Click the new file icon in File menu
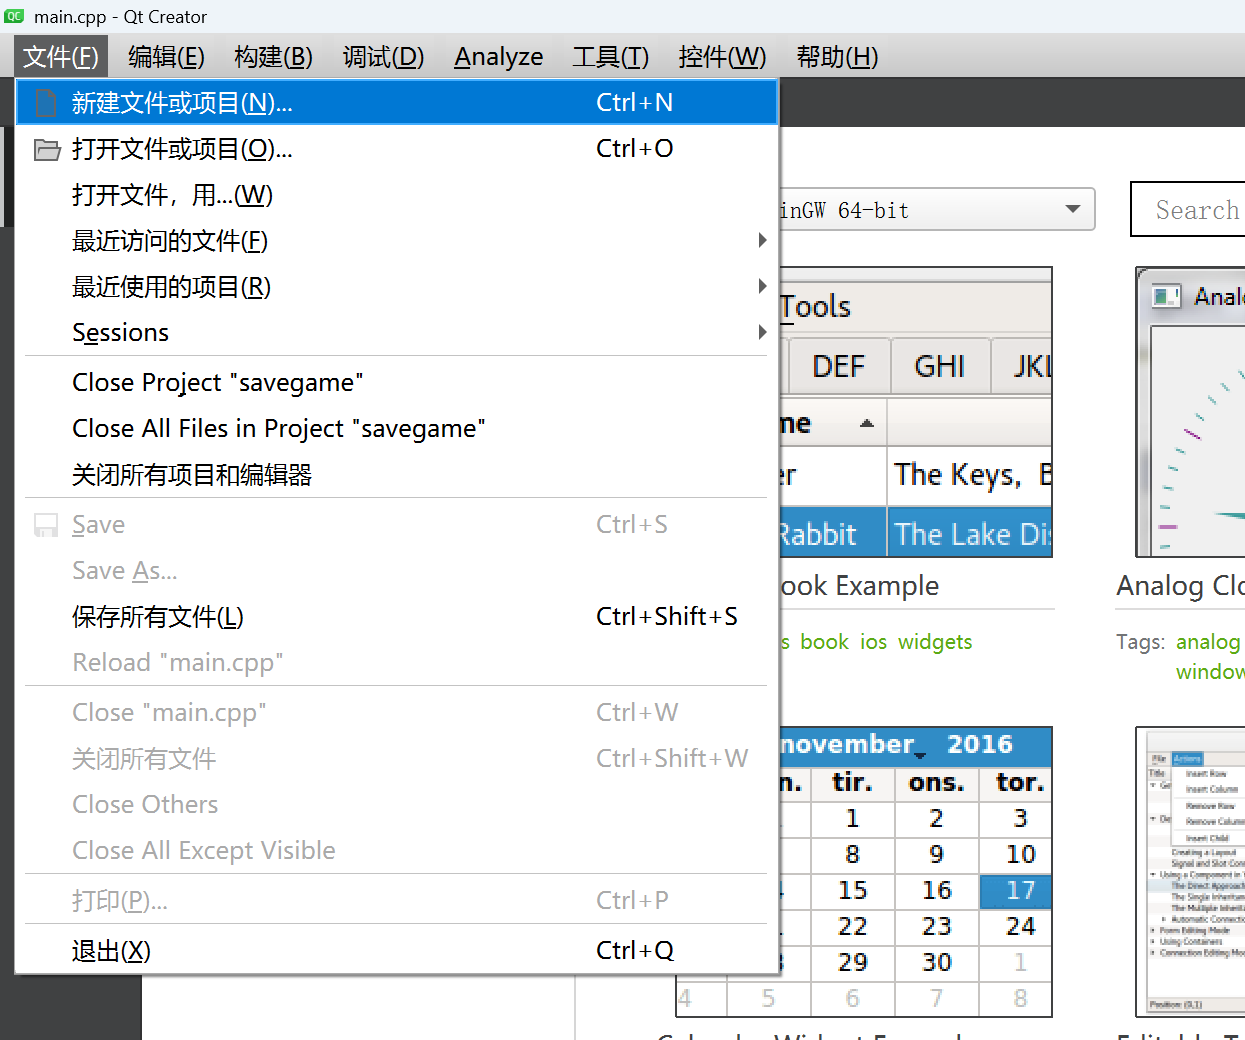The width and height of the screenshot is (1245, 1040). [46, 103]
